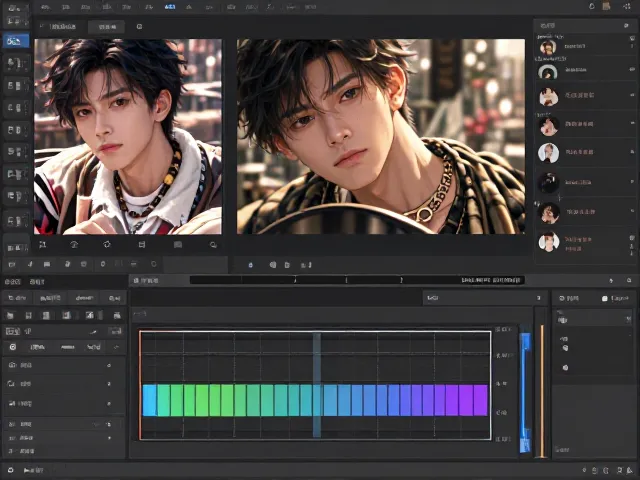Click the orange vertical level meter beside the timeline

click(542, 391)
